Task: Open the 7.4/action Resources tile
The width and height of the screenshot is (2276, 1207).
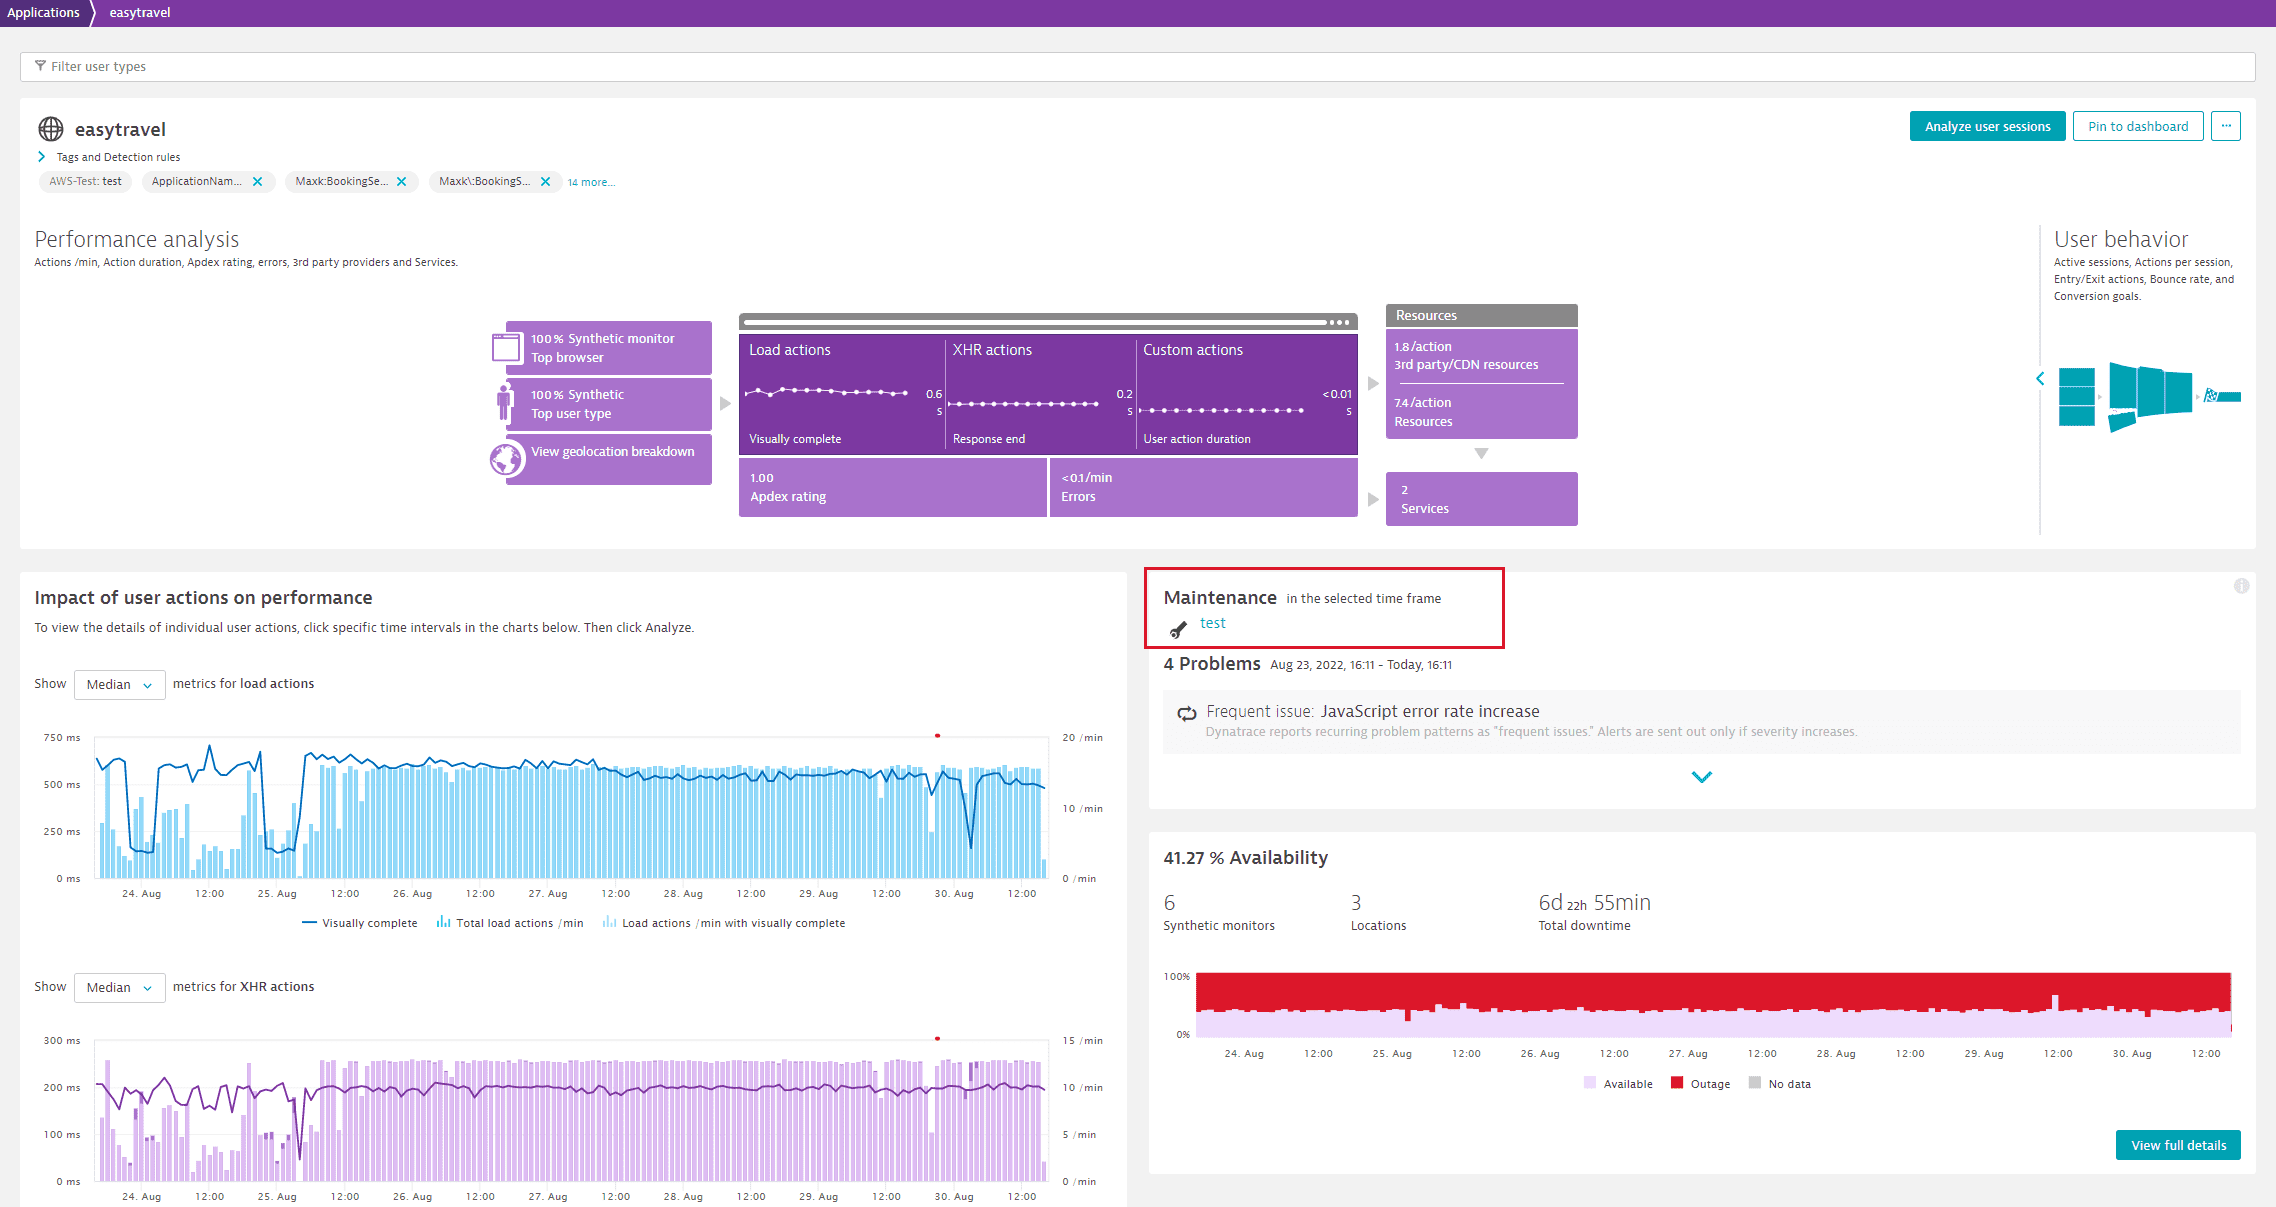Action: point(1480,412)
